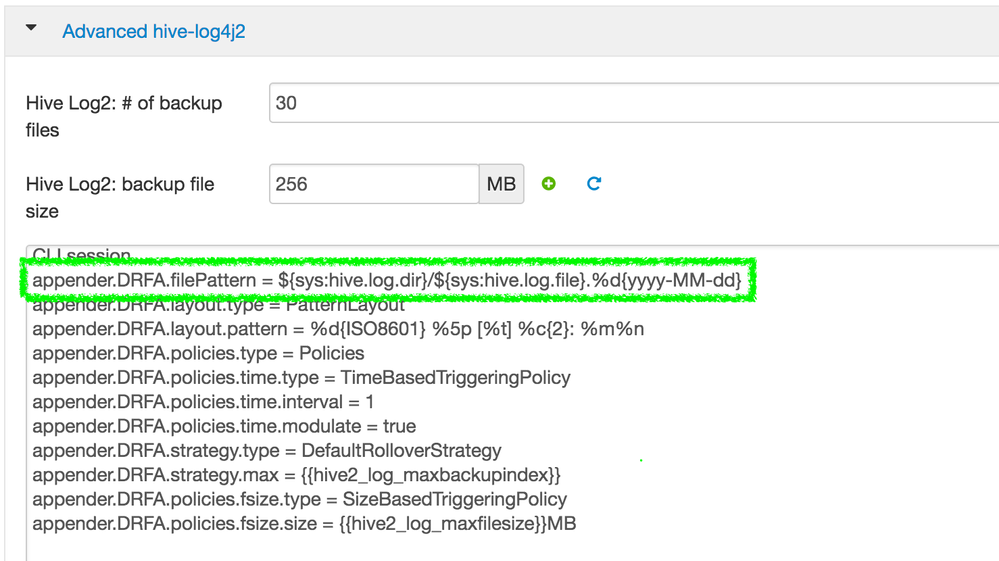Click the fsize.size hive2_log_maxfilesize line

[x=304, y=523]
